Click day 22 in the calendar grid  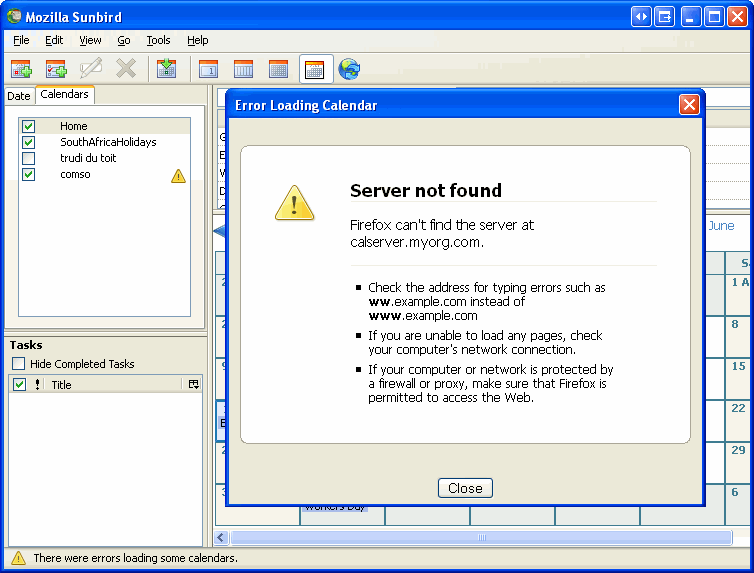[x=738, y=408]
